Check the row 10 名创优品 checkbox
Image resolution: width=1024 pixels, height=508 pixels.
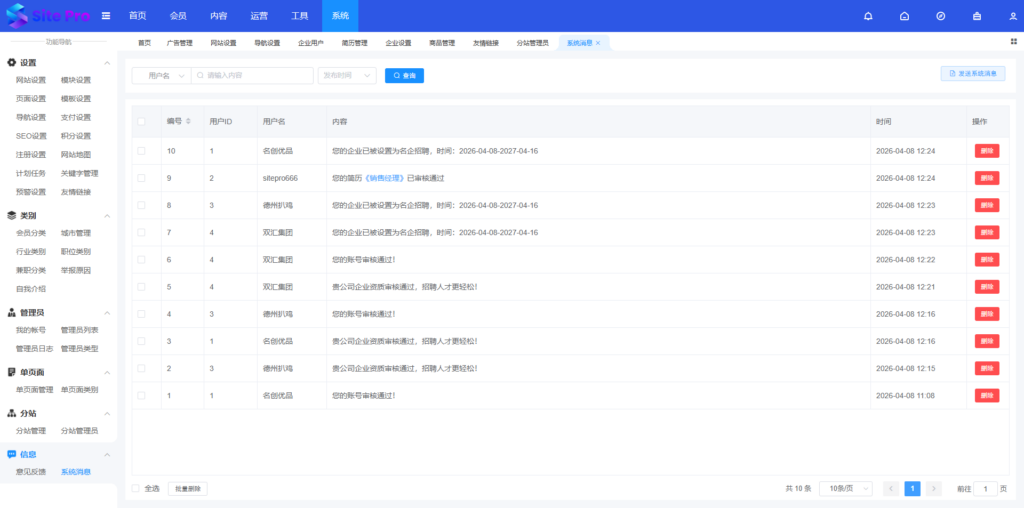click(141, 151)
